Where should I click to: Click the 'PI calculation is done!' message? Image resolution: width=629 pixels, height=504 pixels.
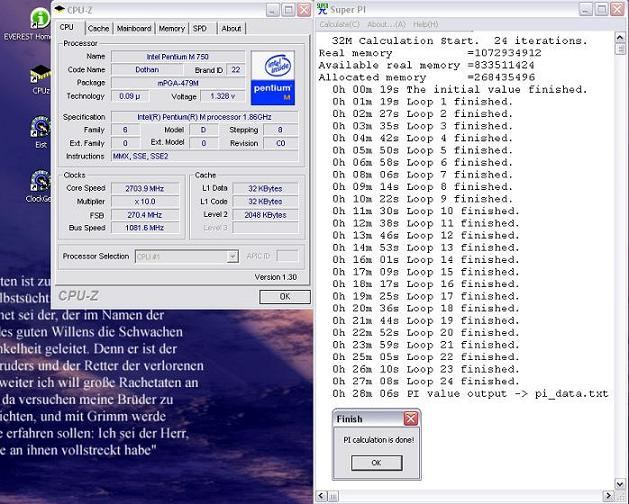pyautogui.click(x=379, y=440)
